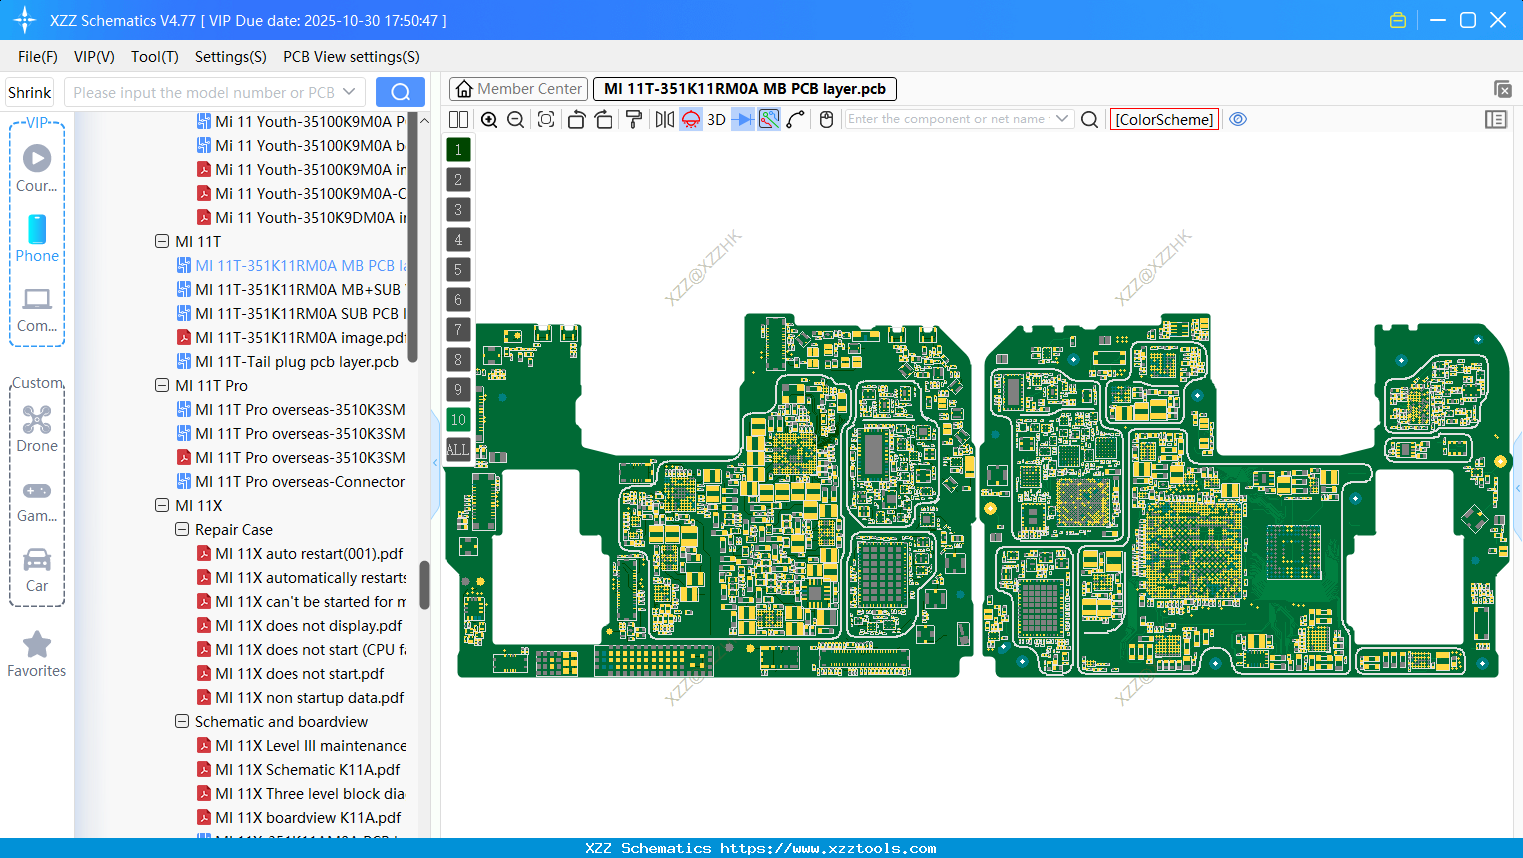Toggle layer 10 visibility
The width and height of the screenshot is (1523, 858).
click(458, 419)
